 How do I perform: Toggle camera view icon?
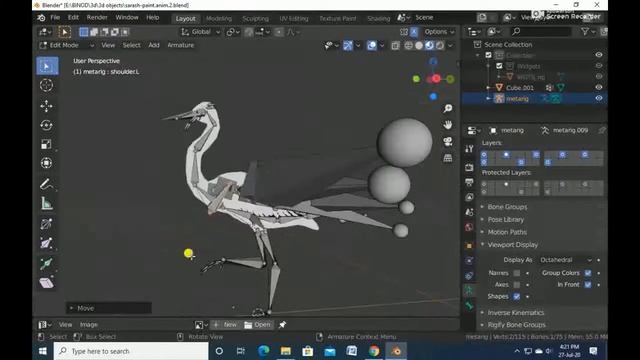pos(448,142)
